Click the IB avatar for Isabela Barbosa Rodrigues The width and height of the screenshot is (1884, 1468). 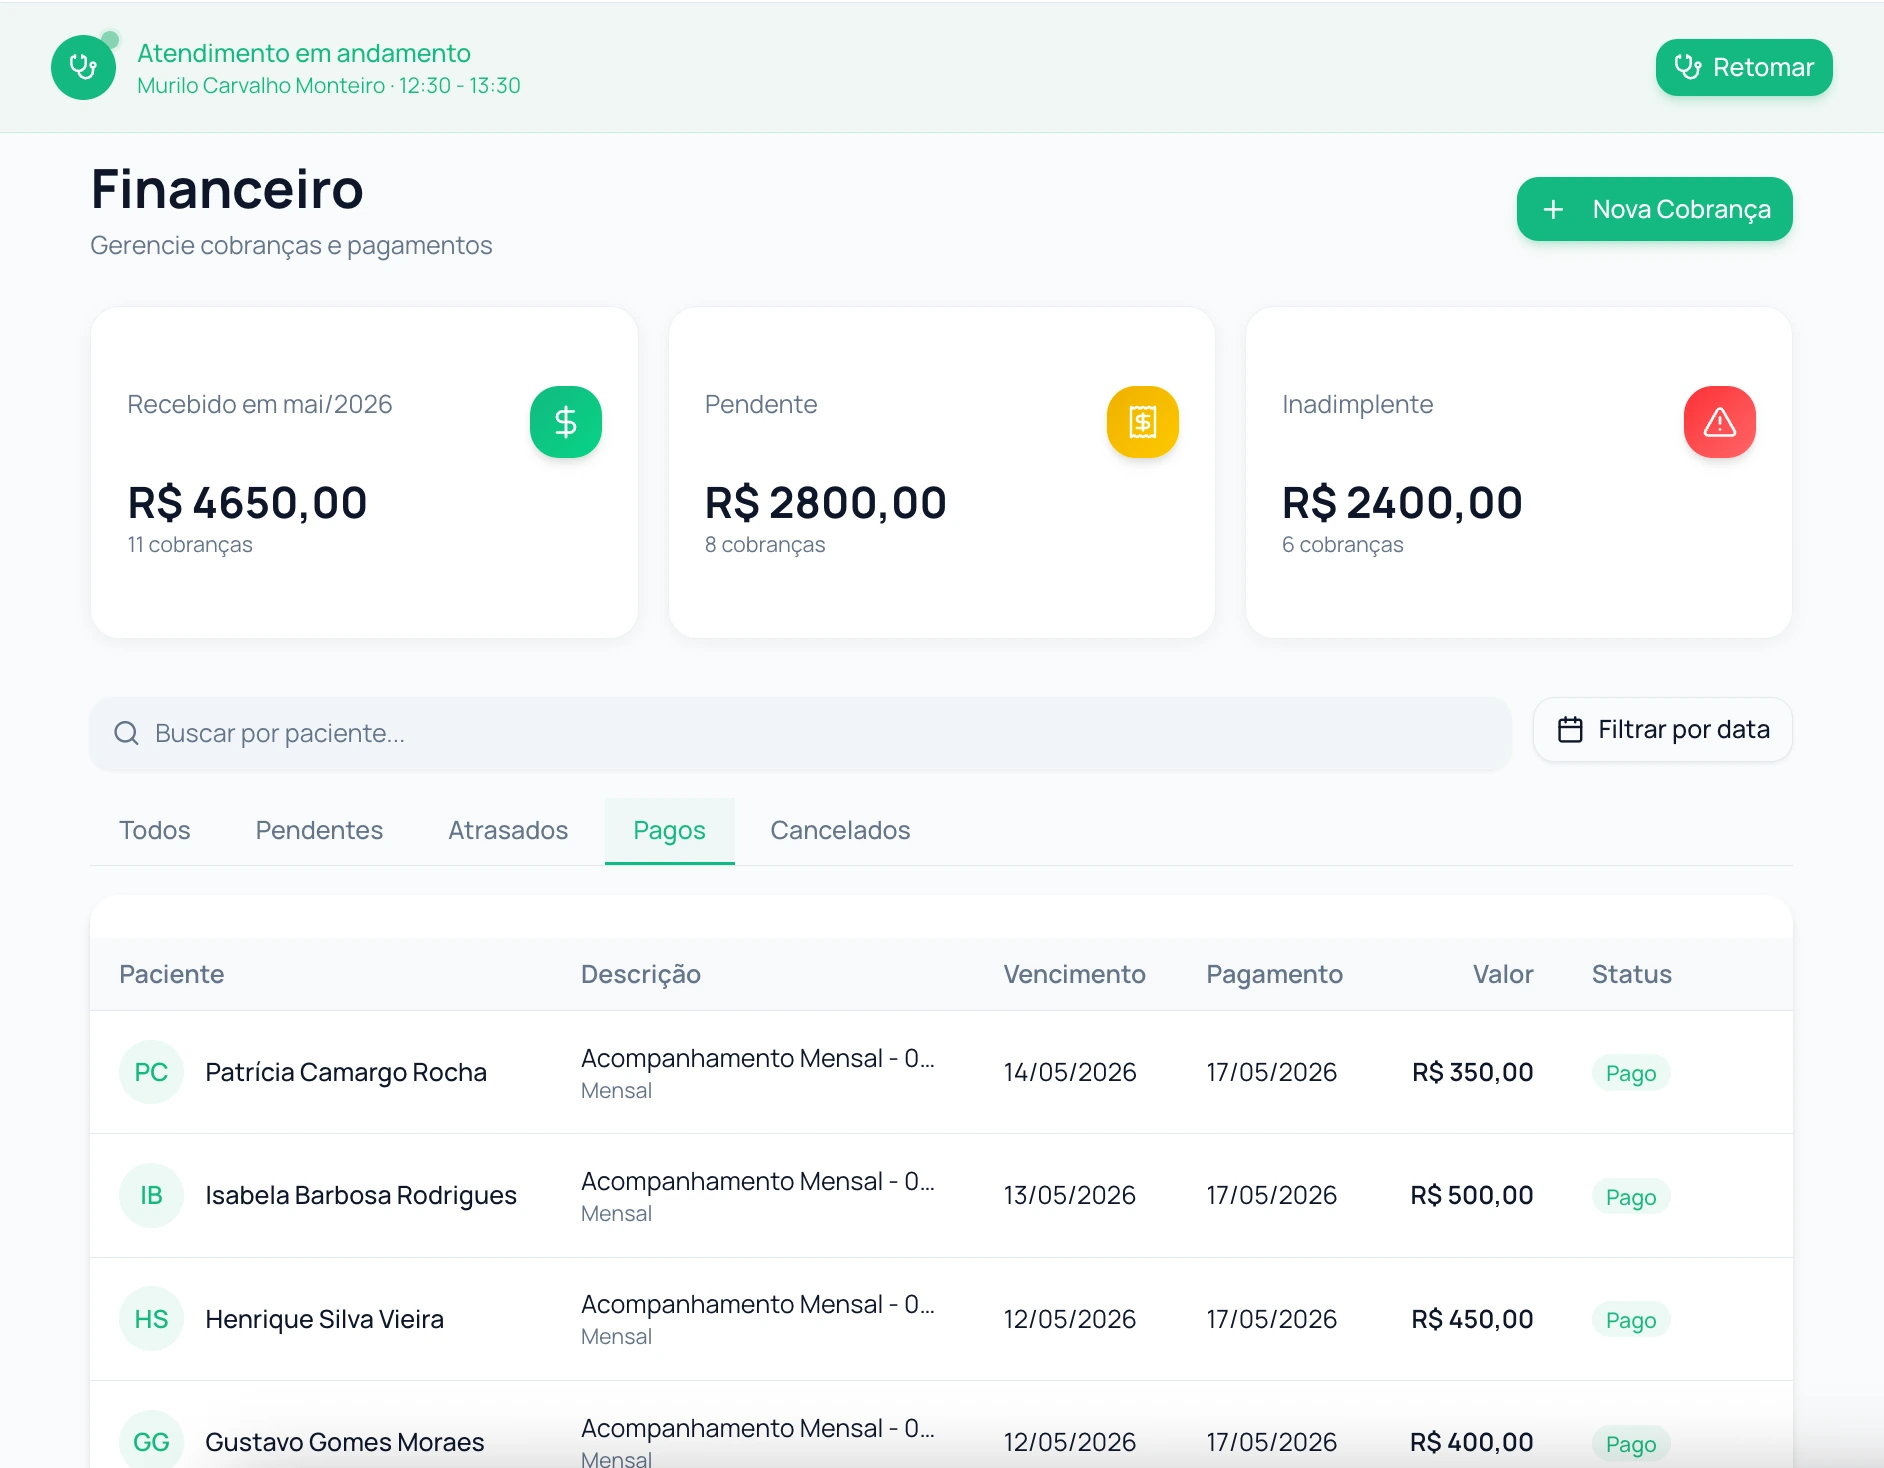pos(151,1195)
